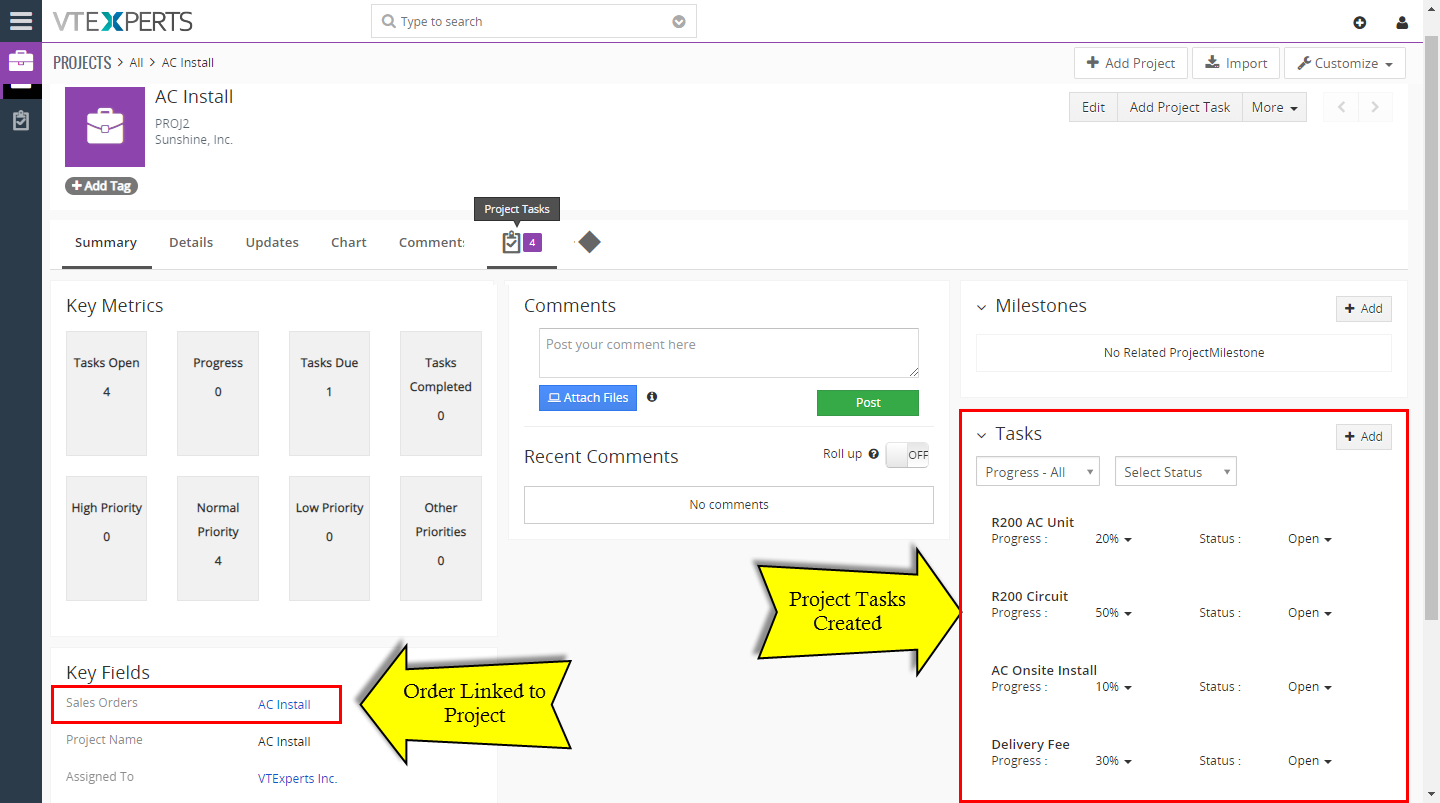
Task: Open the AC Install sales order link
Action: click(284, 705)
